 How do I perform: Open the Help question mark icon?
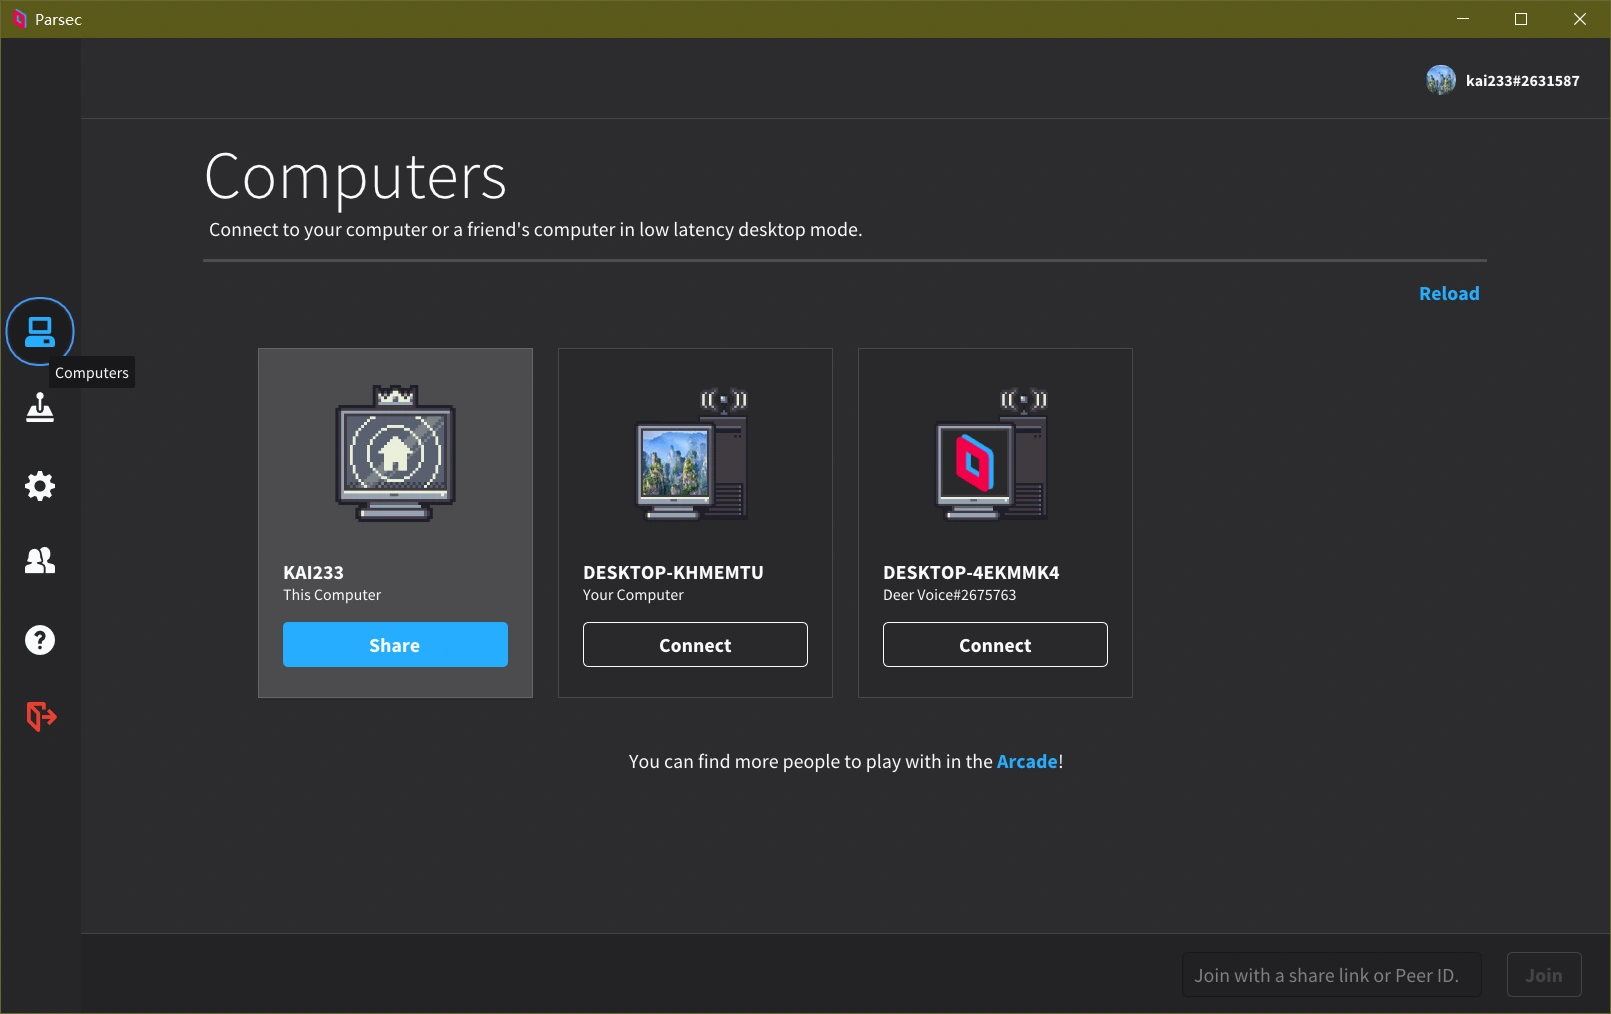click(40, 640)
